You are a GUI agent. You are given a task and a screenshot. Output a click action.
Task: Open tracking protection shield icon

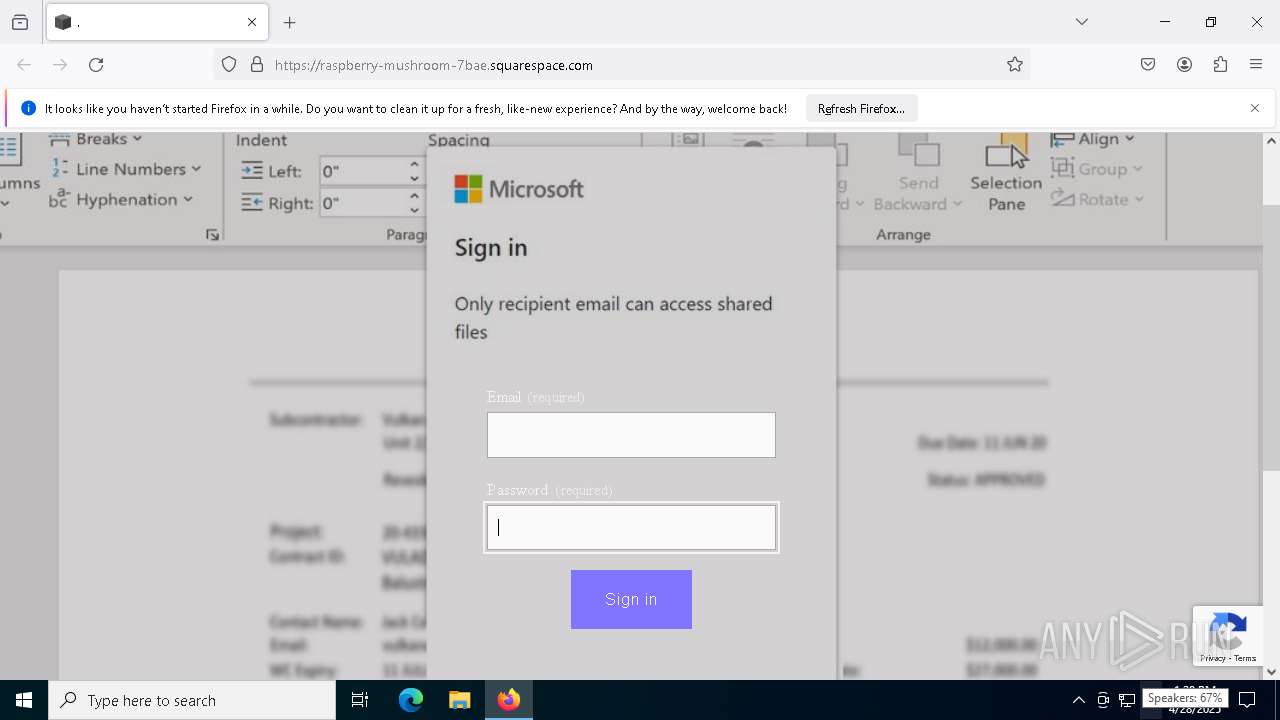pyautogui.click(x=229, y=65)
